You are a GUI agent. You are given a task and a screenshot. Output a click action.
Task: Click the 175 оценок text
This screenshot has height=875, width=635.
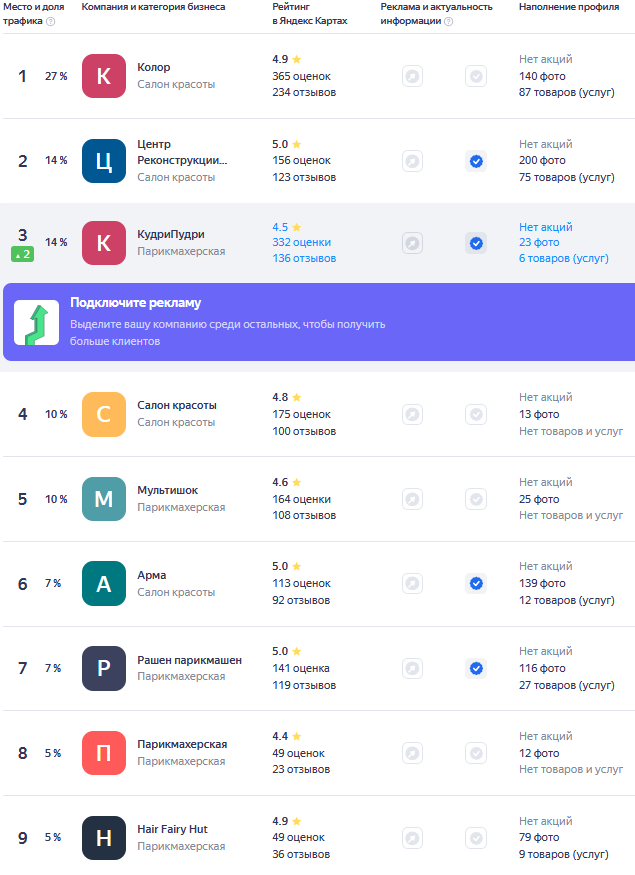(301, 414)
